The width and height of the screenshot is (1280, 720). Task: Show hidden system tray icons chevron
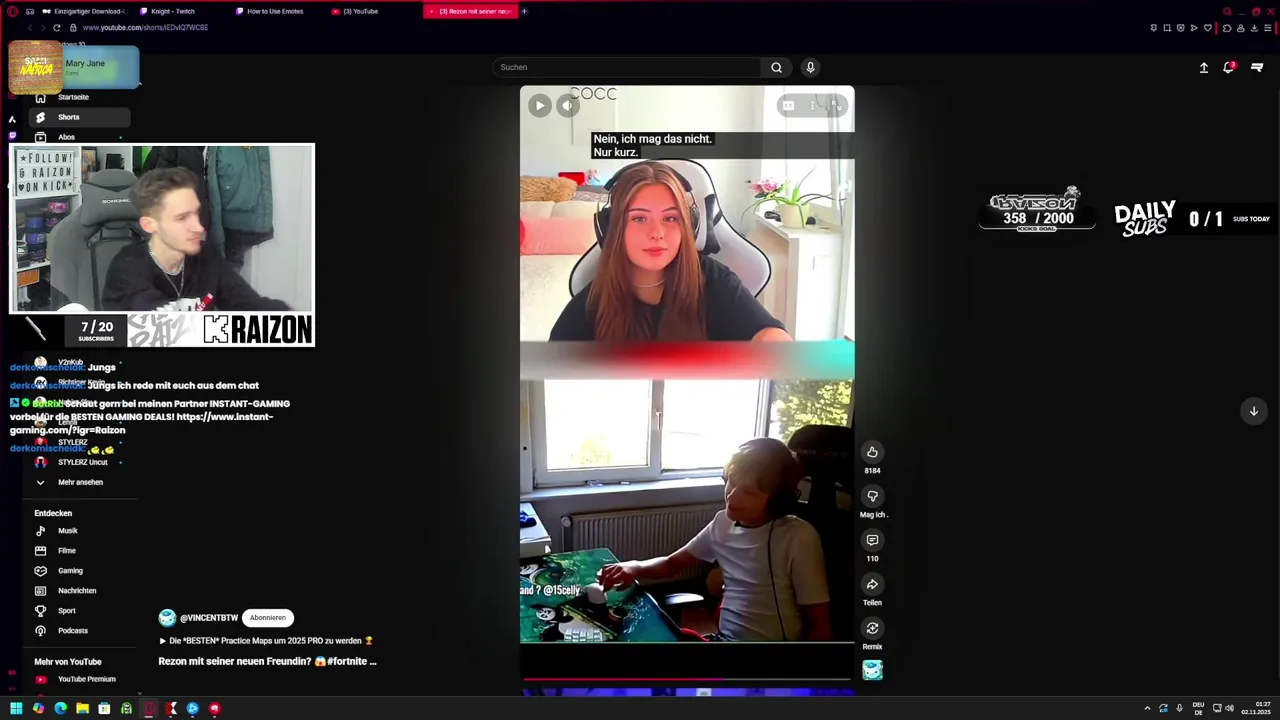tap(1147, 708)
